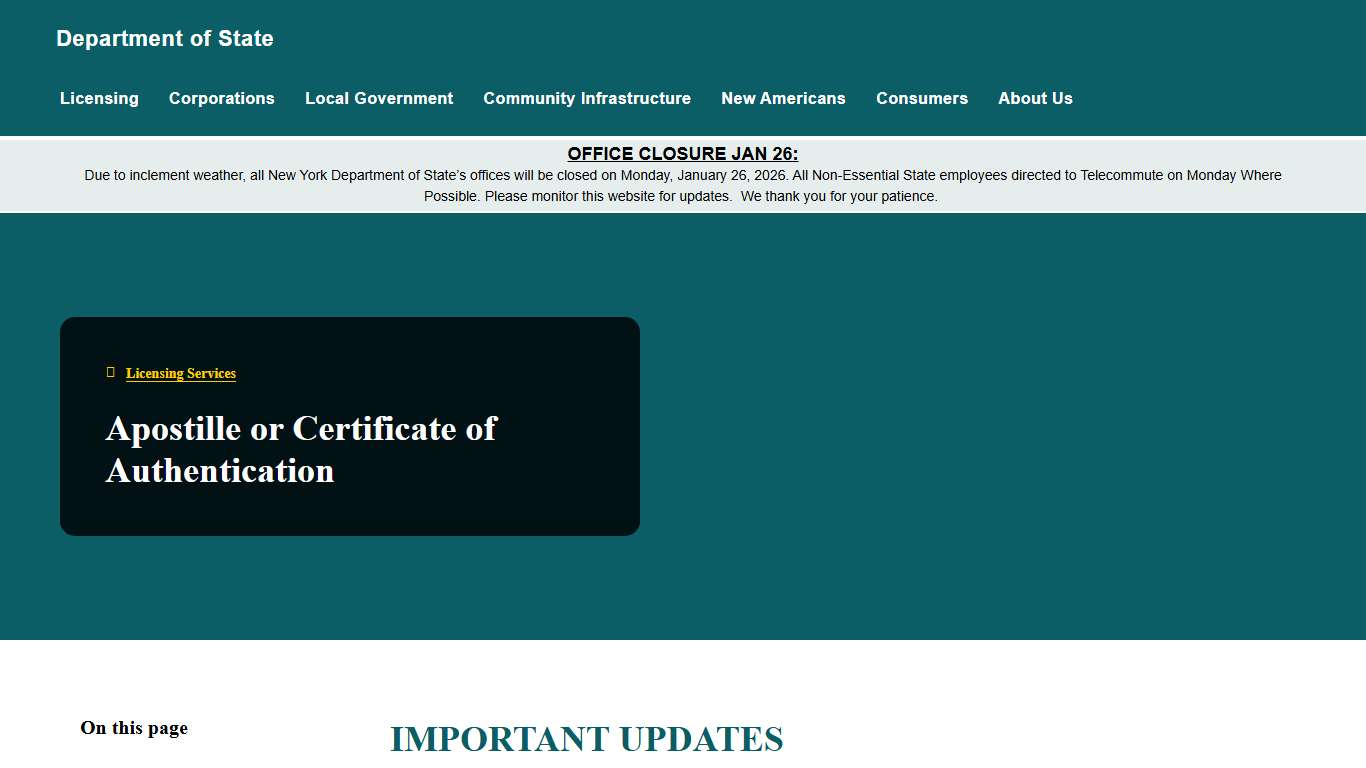Expand the Local Government navigation menu
The width and height of the screenshot is (1366, 768).
coord(379,98)
